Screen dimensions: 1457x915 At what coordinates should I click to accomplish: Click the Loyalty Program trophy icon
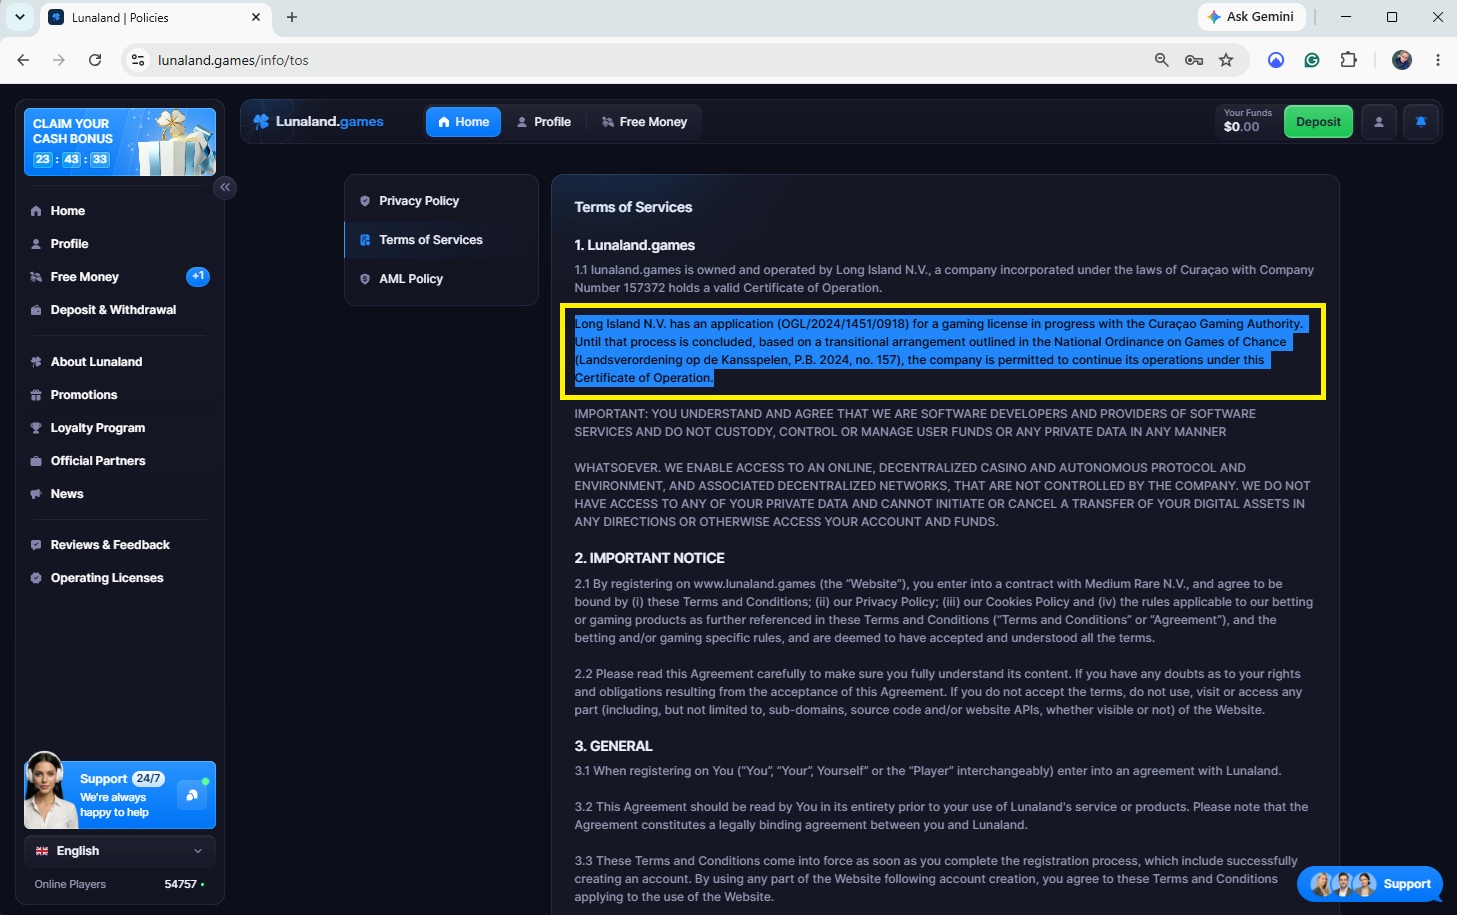tap(36, 428)
